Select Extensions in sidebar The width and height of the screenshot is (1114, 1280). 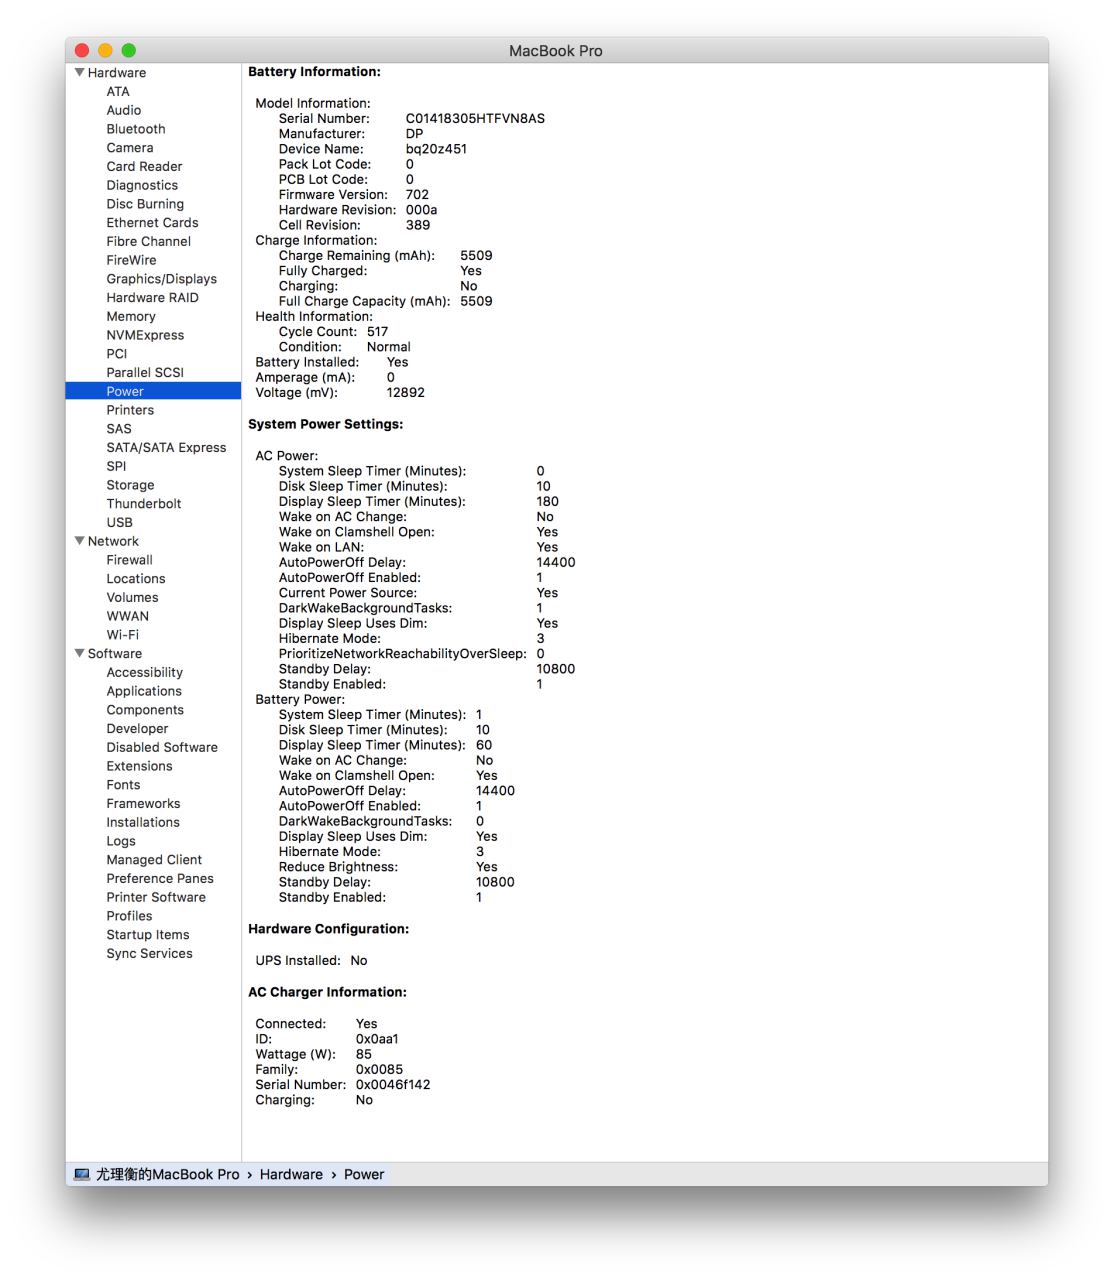pos(139,766)
